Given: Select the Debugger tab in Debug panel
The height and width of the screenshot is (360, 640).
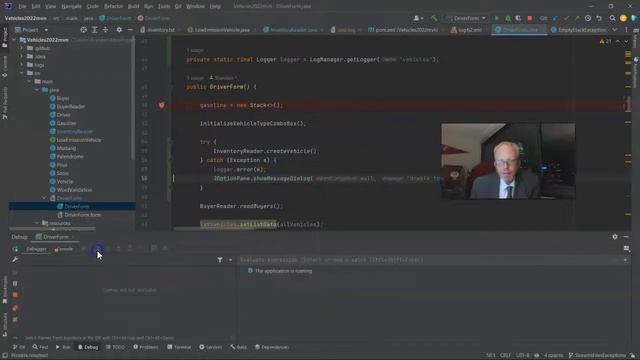Looking at the screenshot, I should (36, 249).
